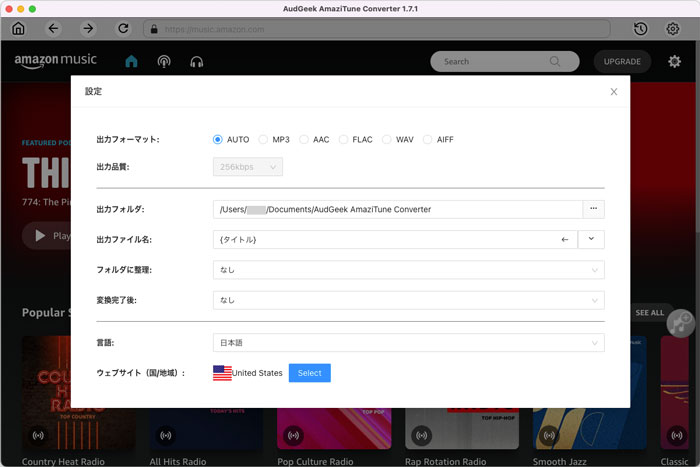Select the AAC output format

(304, 140)
